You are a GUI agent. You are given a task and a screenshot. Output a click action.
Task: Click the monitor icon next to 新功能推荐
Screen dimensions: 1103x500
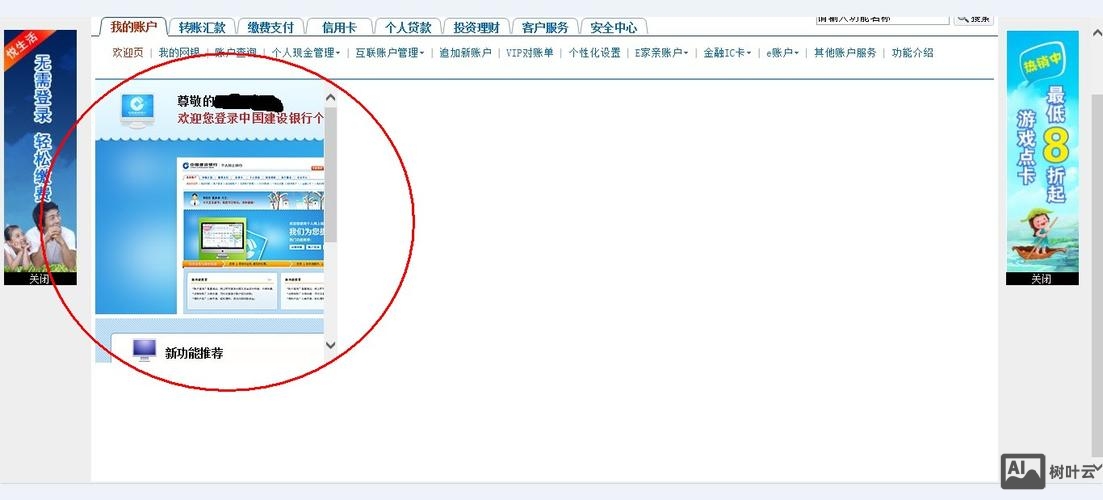point(144,350)
